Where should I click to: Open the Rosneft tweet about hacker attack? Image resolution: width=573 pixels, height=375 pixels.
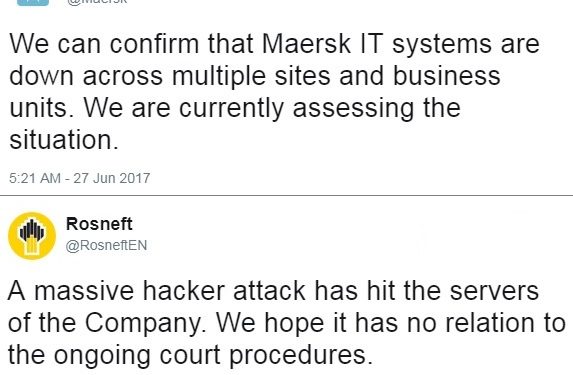click(286, 323)
